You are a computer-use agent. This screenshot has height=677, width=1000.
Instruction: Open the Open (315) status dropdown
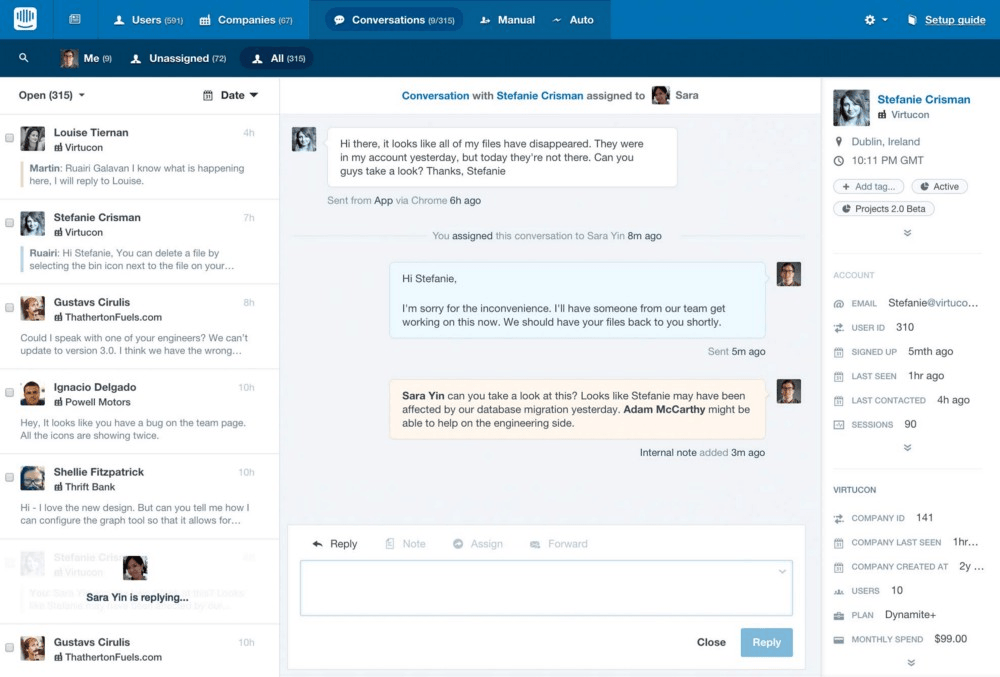click(x=52, y=95)
